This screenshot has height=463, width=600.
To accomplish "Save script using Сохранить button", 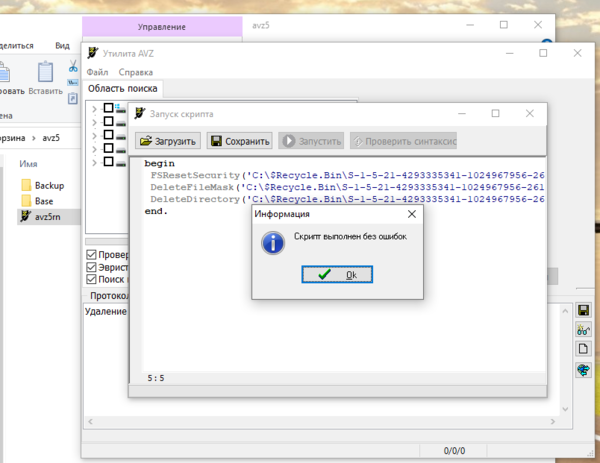I will click(x=240, y=141).
